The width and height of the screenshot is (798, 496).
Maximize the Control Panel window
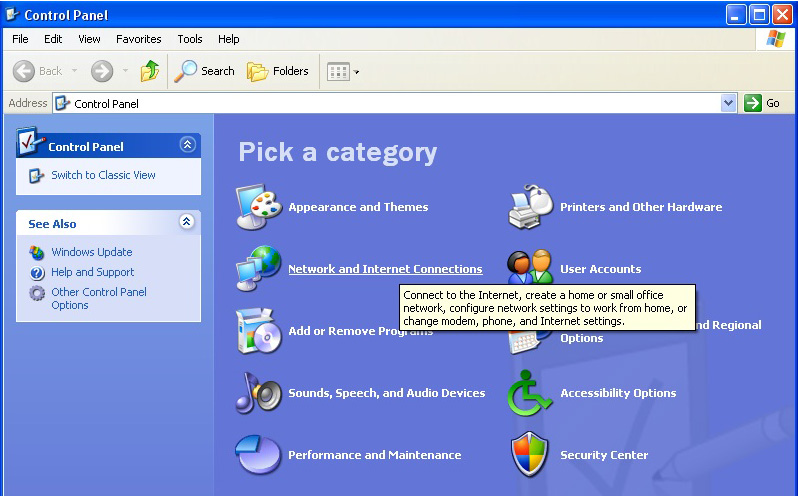click(759, 15)
